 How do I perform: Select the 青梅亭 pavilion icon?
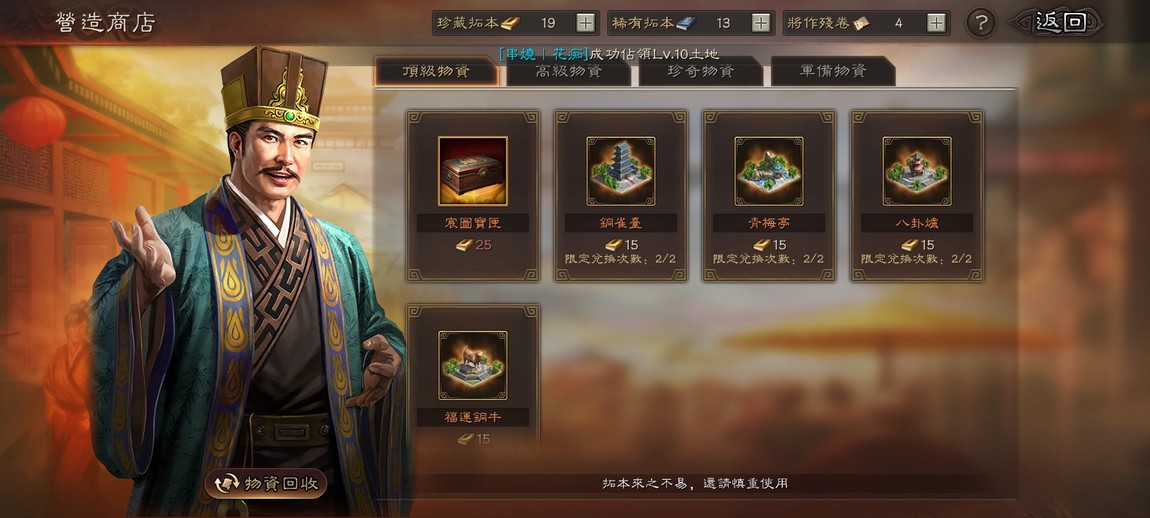tap(769, 171)
